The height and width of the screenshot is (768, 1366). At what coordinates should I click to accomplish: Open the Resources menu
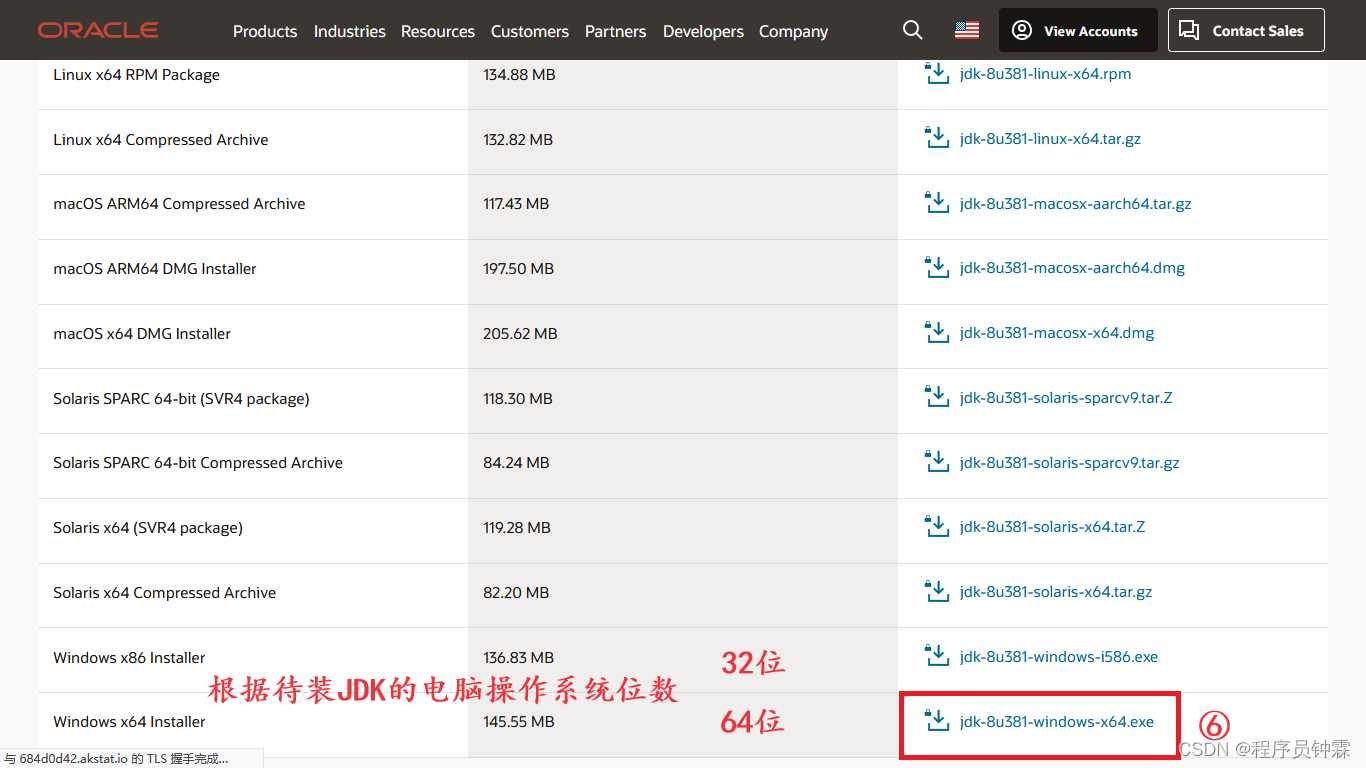point(438,31)
